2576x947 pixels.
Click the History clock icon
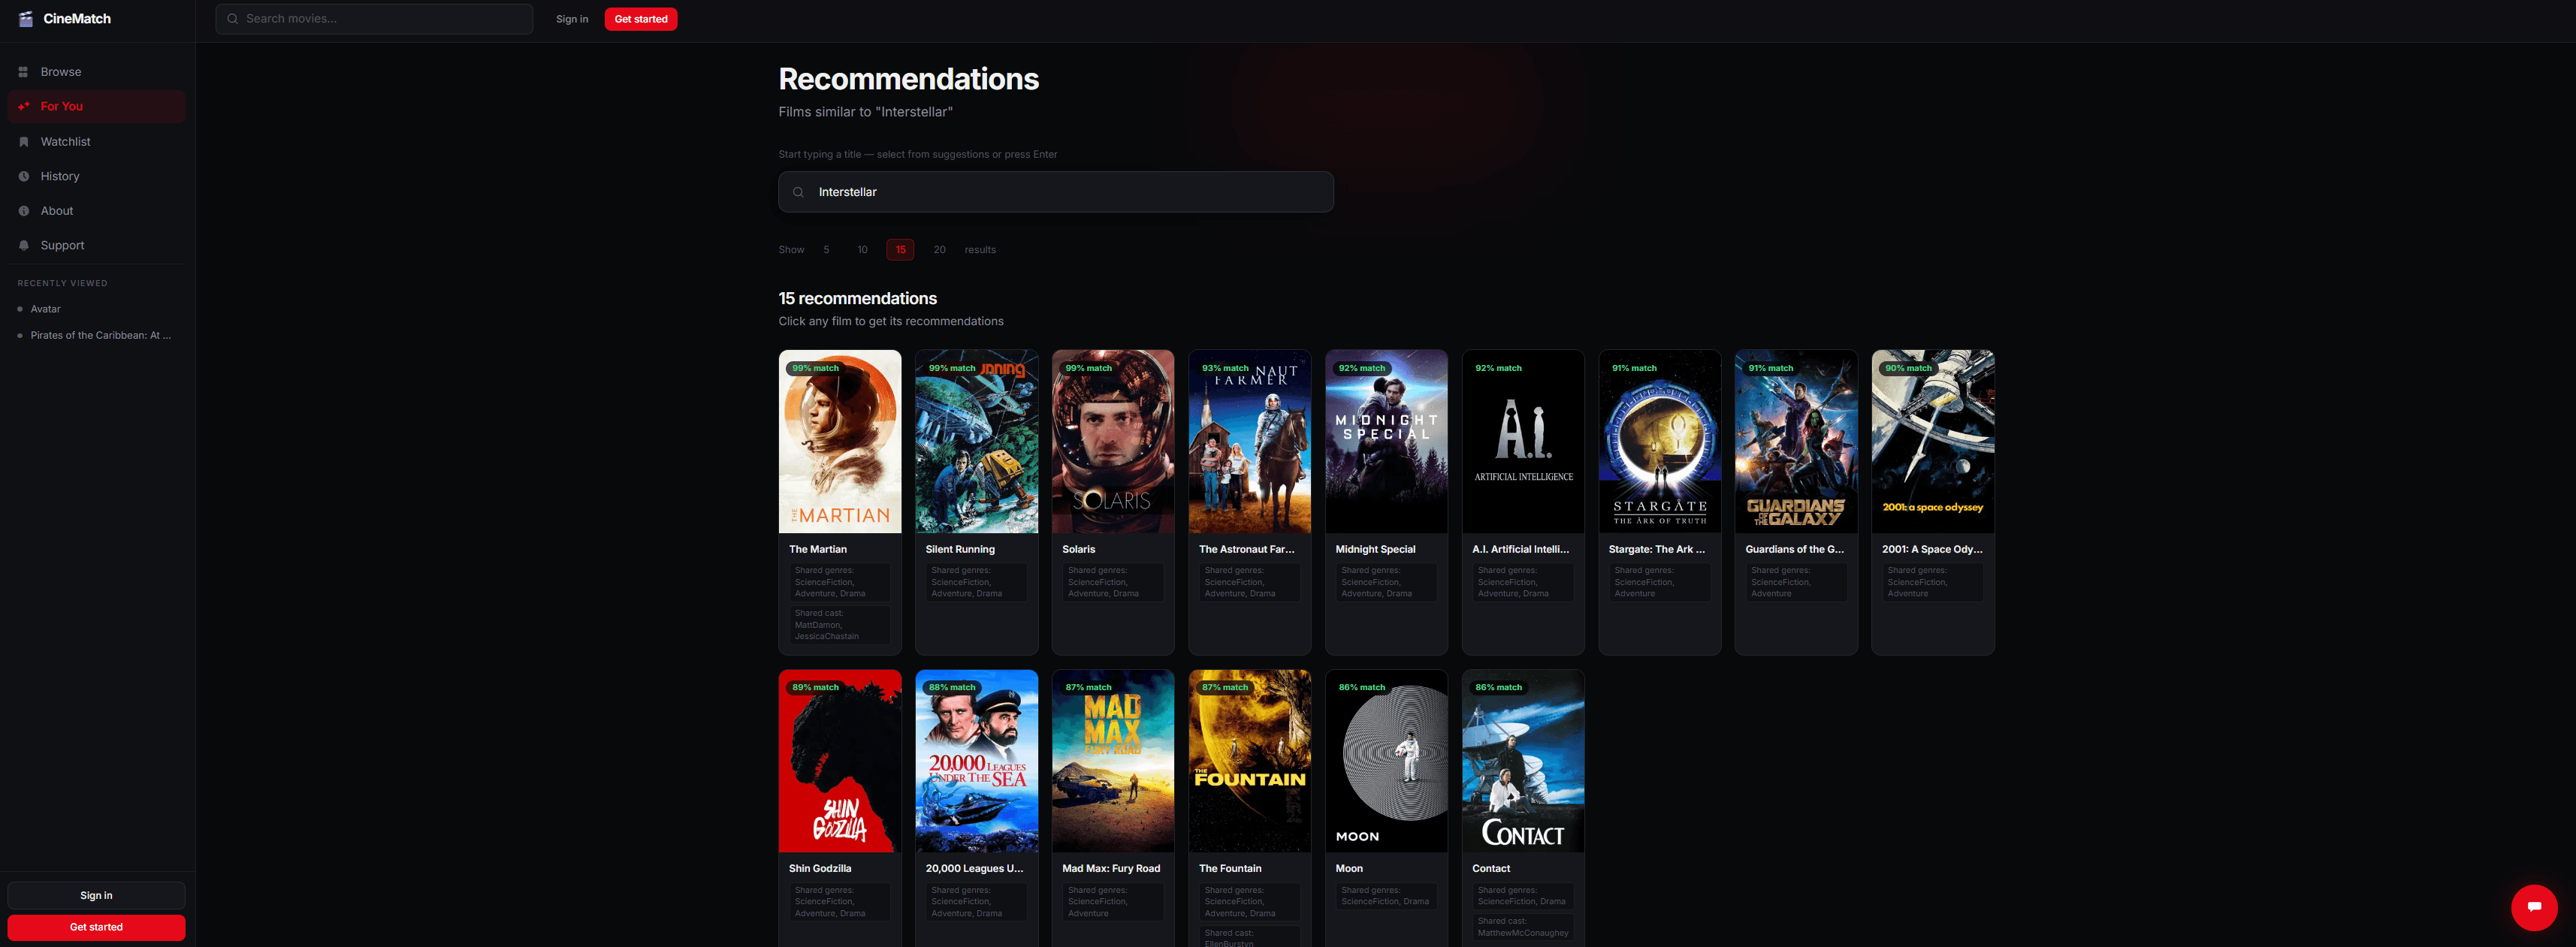click(23, 176)
